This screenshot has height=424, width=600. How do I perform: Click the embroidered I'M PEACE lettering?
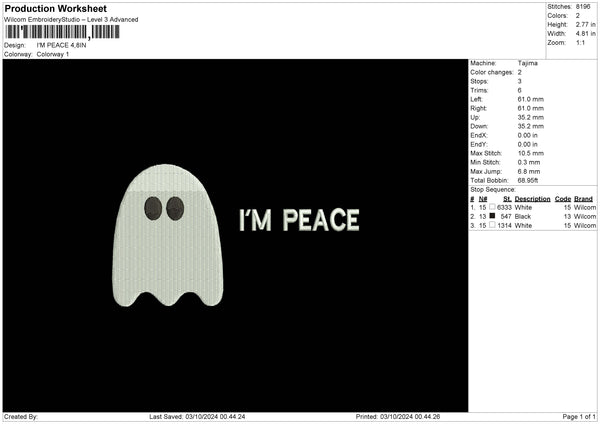pos(299,220)
